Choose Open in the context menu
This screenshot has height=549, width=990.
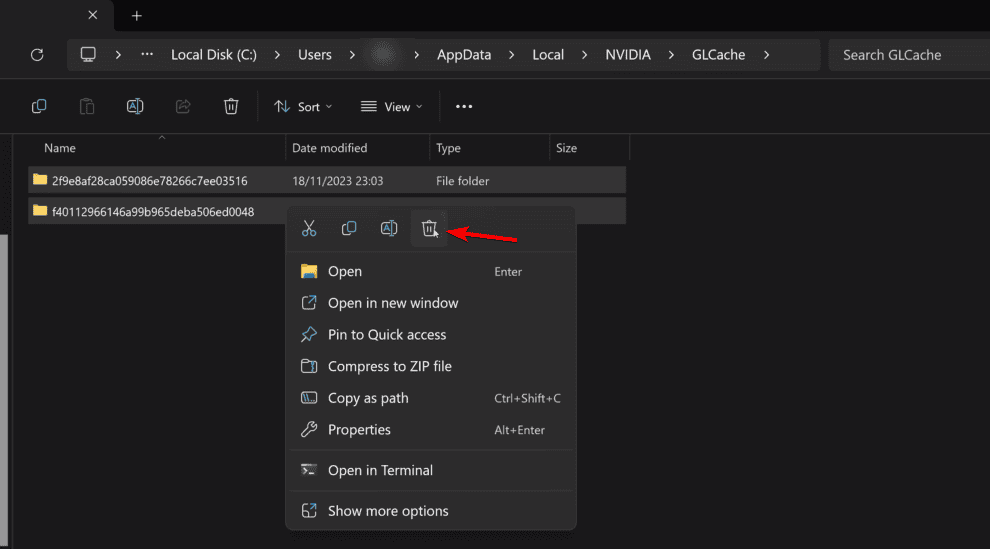click(x=431, y=271)
